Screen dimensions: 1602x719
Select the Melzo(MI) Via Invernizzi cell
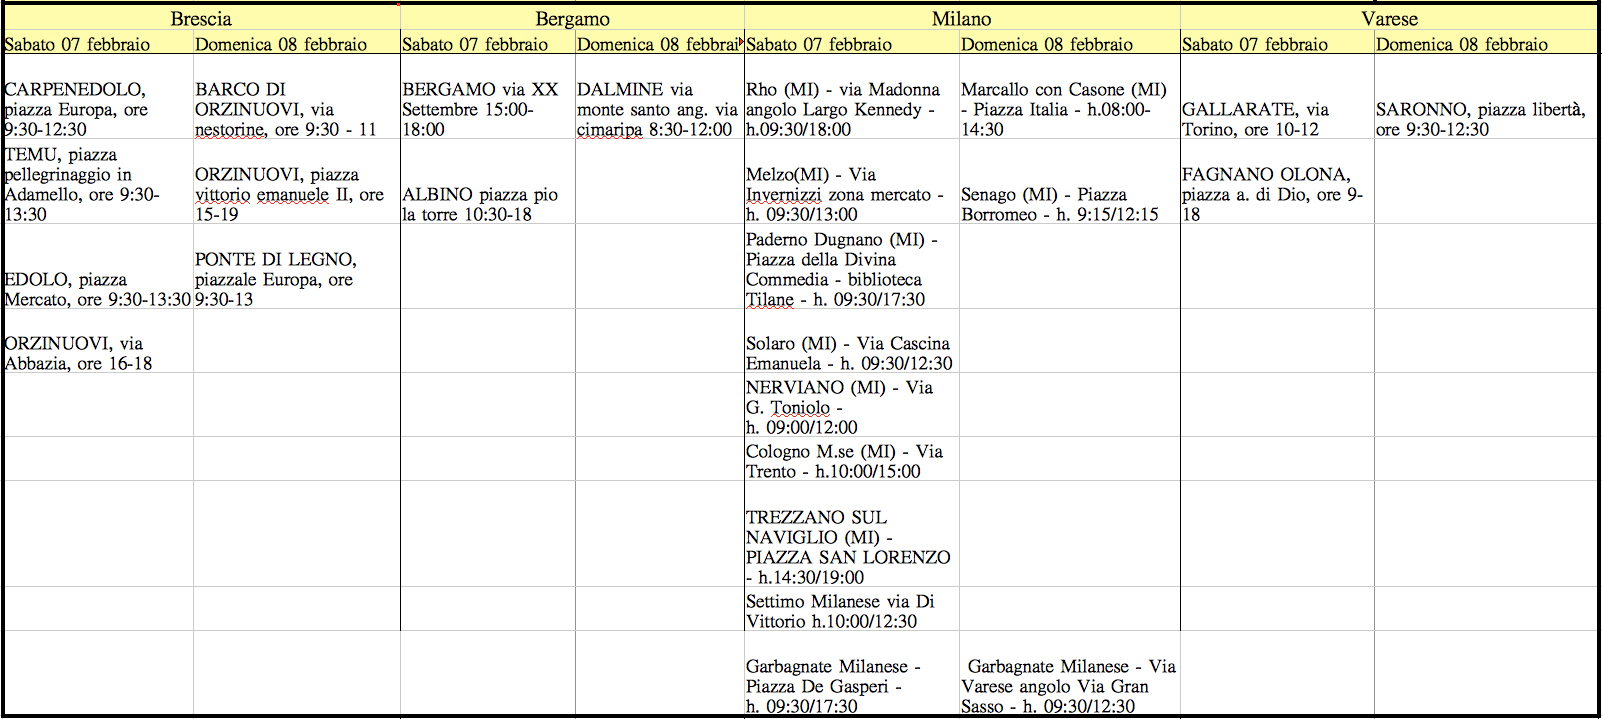pos(852,182)
